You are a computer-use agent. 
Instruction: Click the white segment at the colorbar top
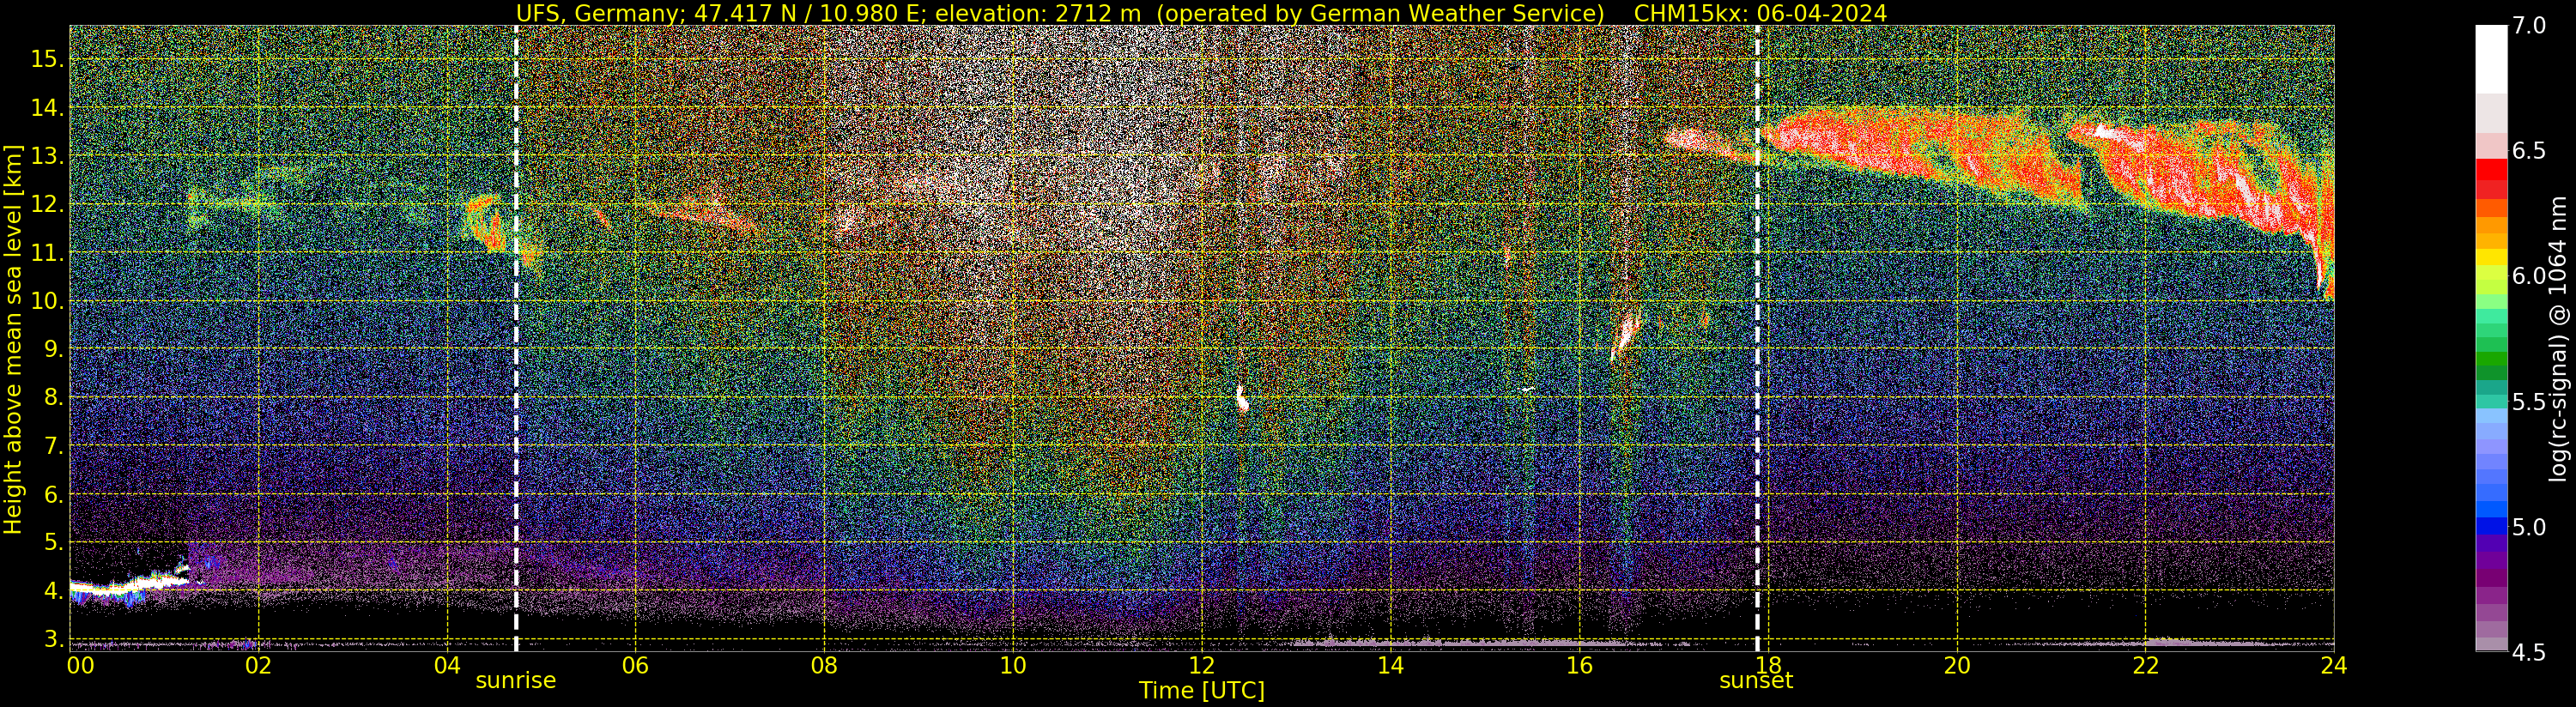pyautogui.click(x=2491, y=58)
